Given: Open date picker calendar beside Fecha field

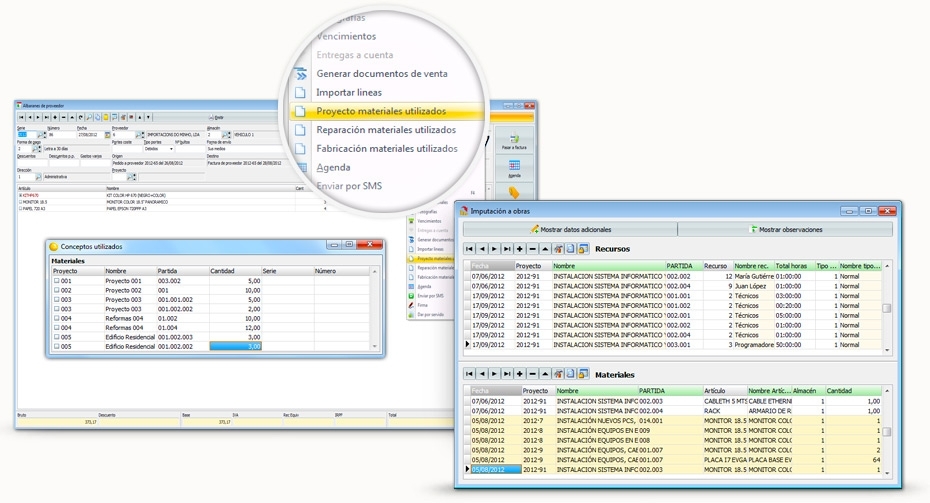Looking at the screenshot, I should [107, 135].
